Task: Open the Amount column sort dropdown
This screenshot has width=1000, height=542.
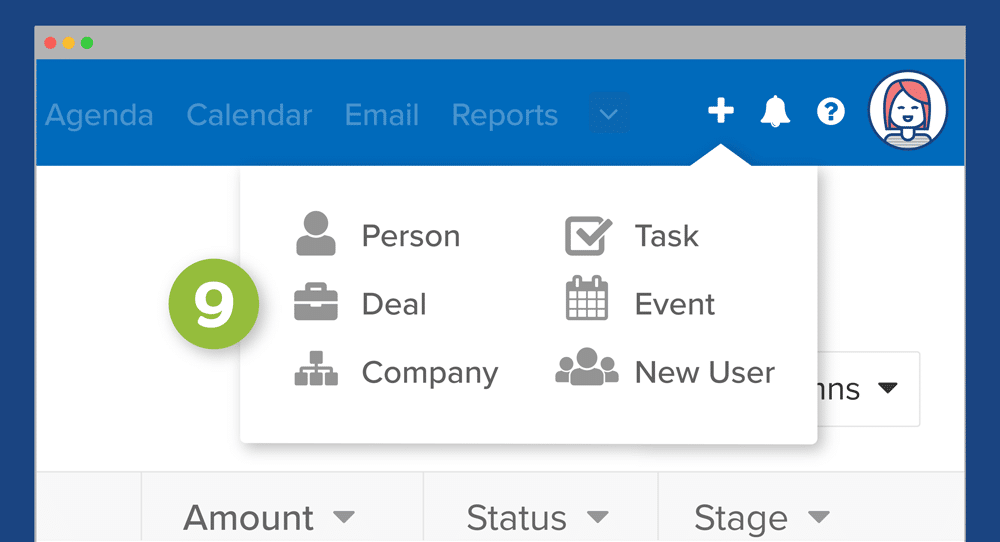Action: [x=343, y=518]
